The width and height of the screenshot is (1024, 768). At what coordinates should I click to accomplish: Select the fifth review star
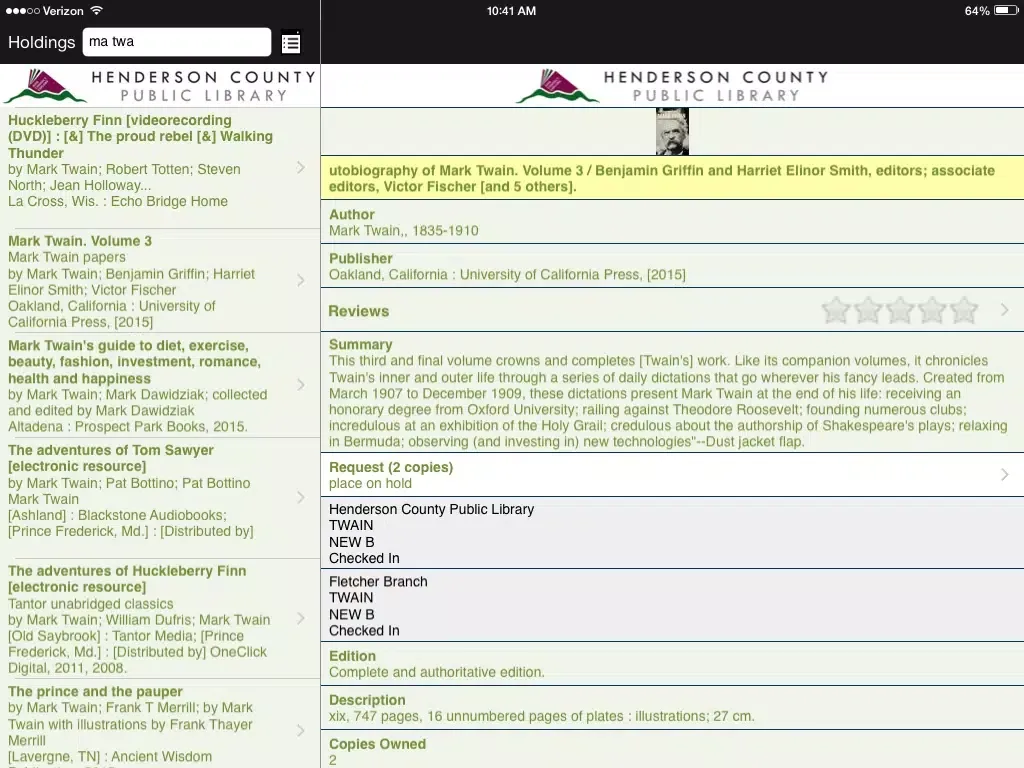tap(964, 311)
